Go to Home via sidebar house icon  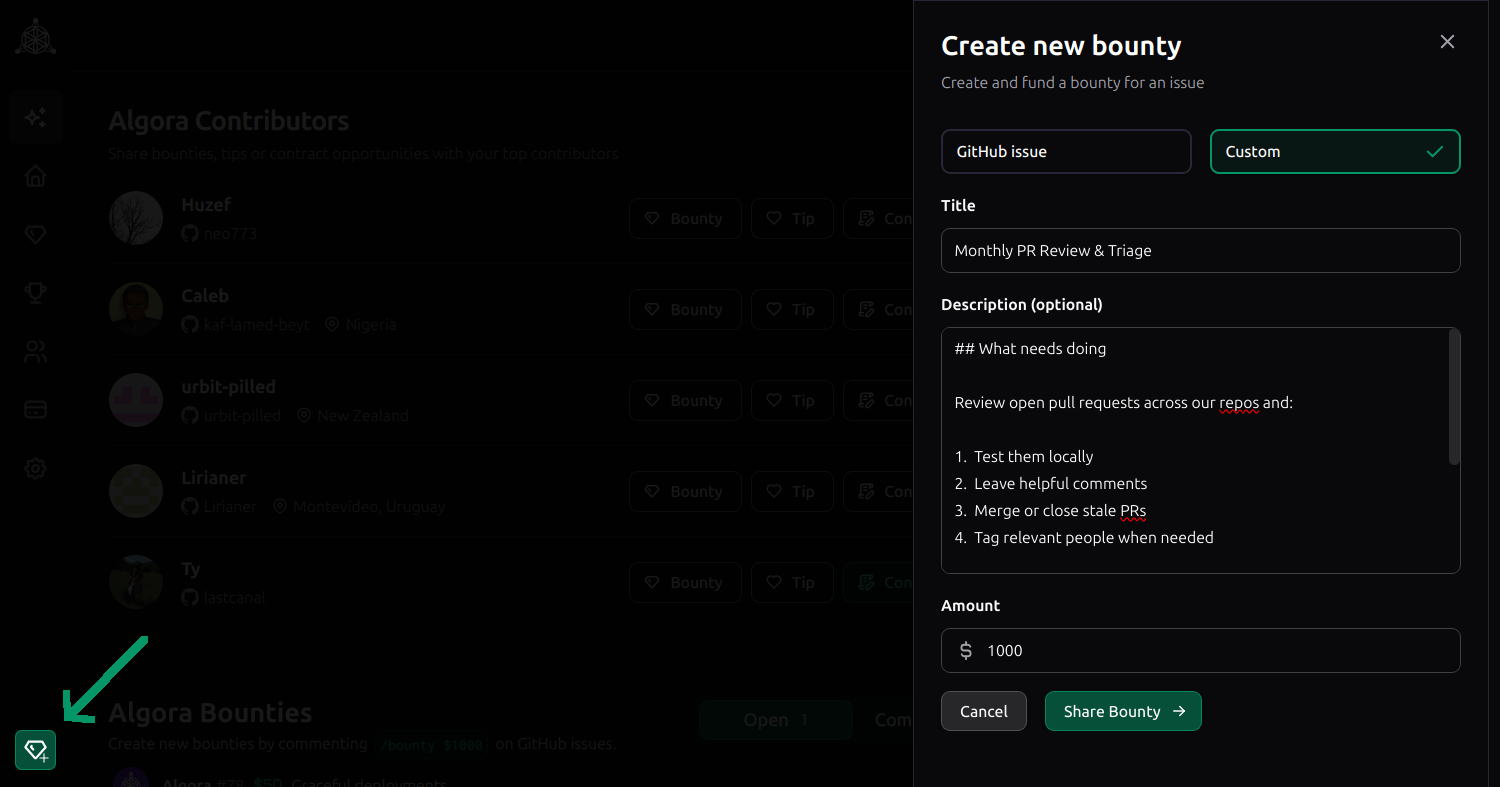click(36, 177)
